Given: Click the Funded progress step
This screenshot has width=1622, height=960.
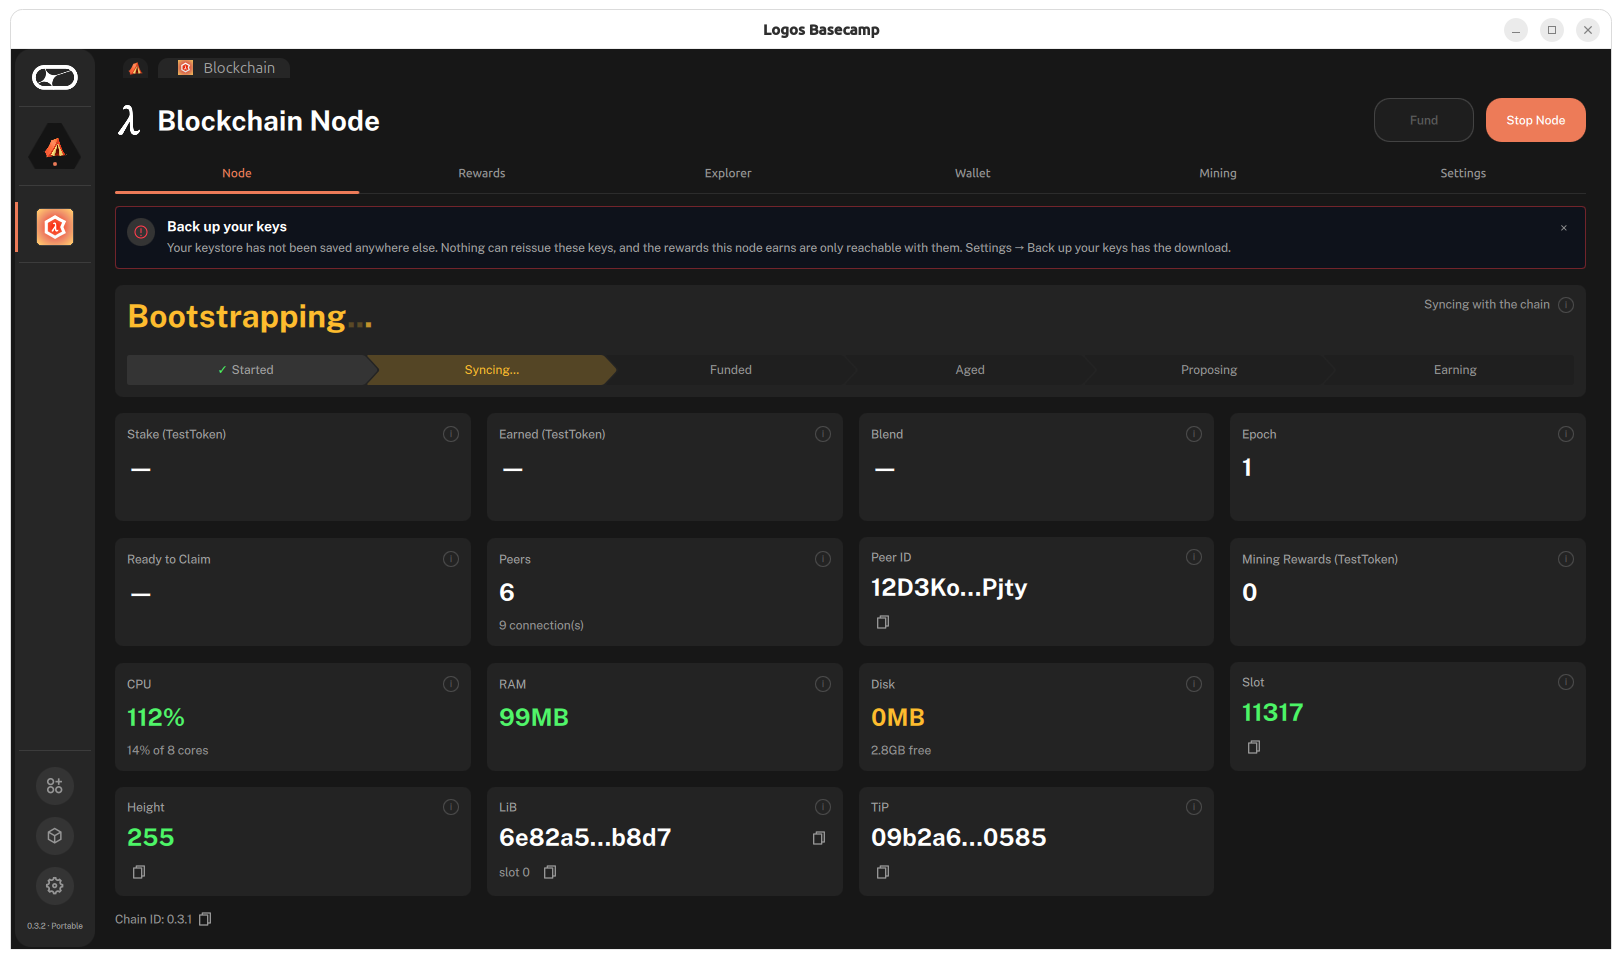Looking at the screenshot, I should [731, 370].
